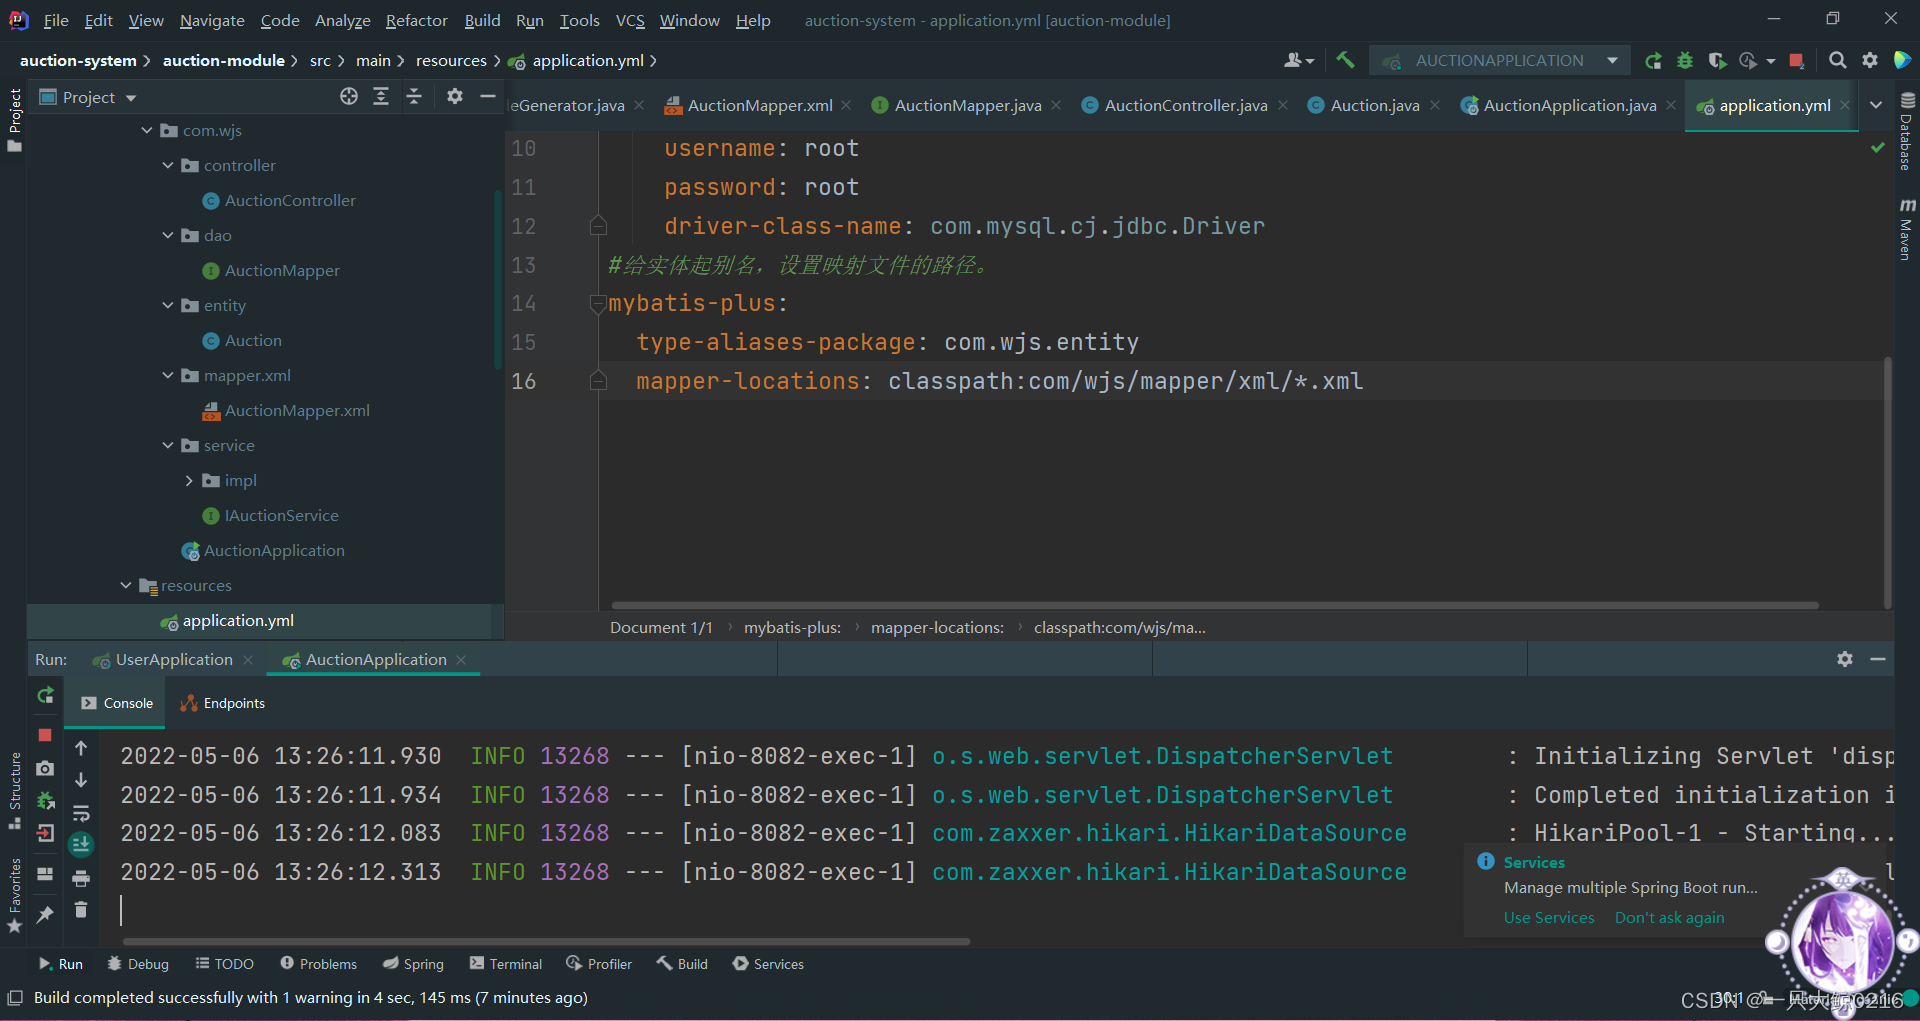The width and height of the screenshot is (1920, 1021).
Task: Click the Use Services link
Action: pos(1549,918)
